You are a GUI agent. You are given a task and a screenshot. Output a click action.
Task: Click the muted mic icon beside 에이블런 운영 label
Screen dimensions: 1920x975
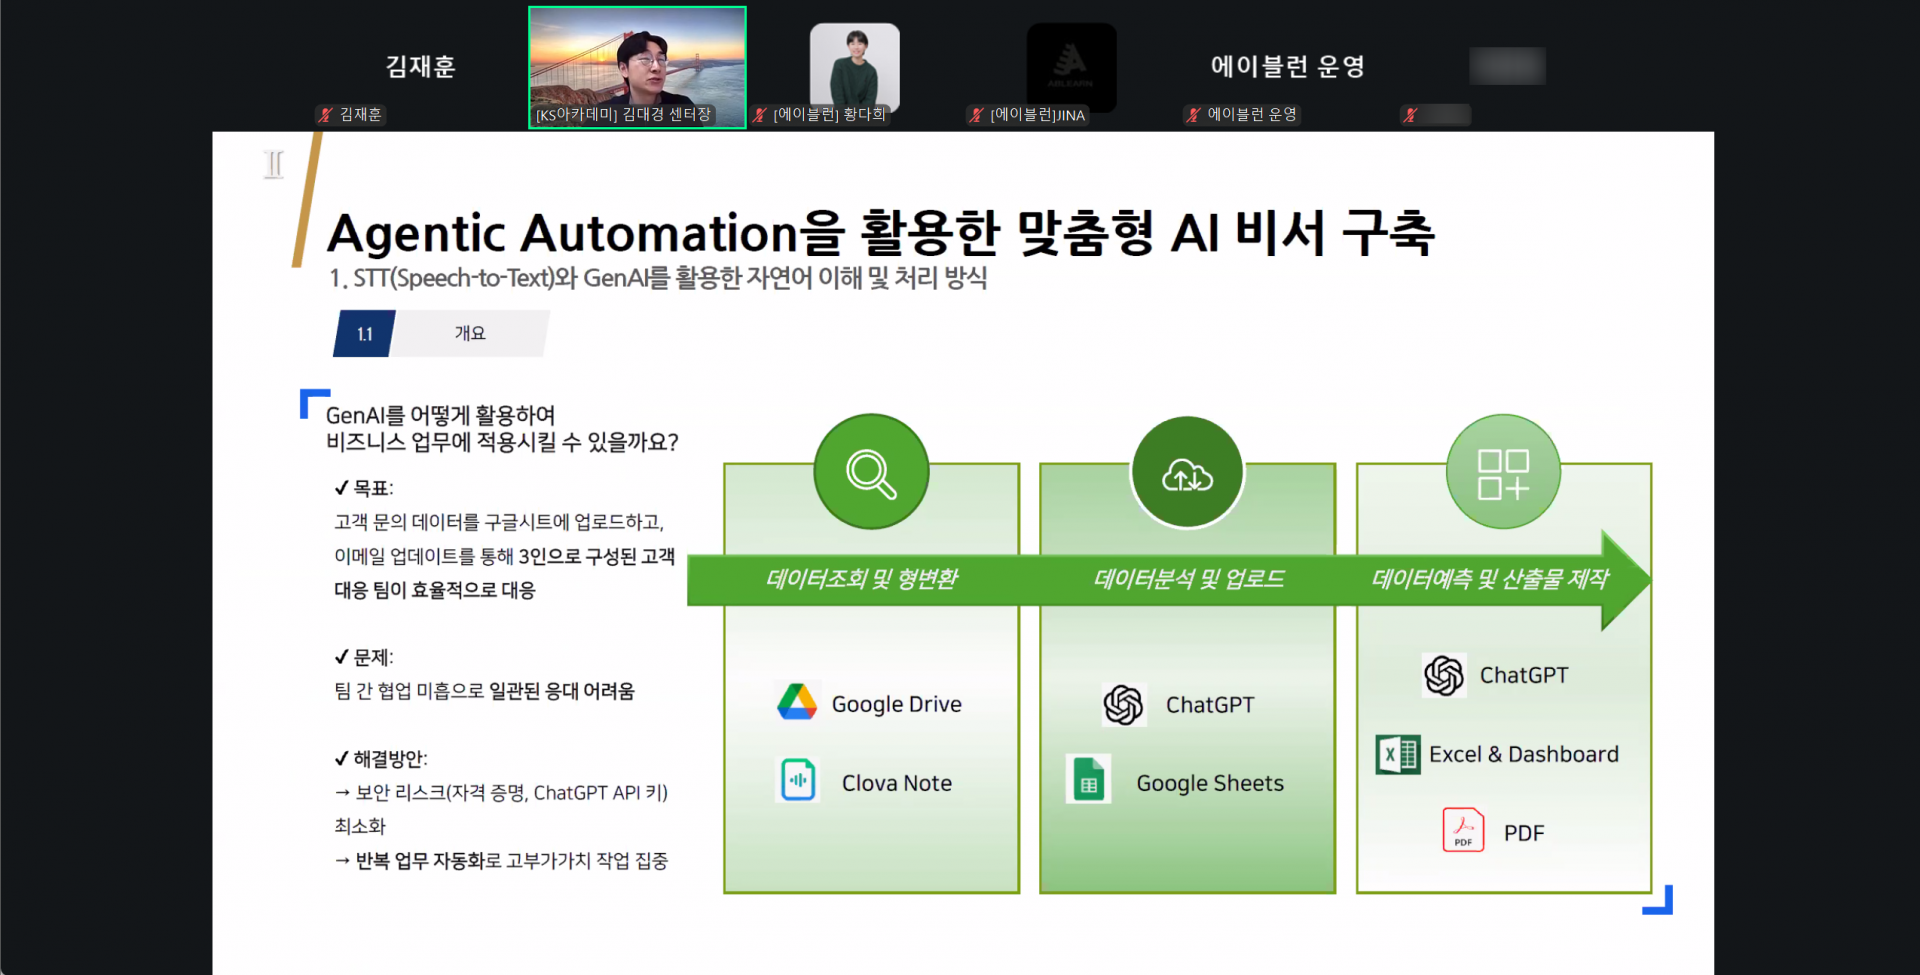pos(1193,115)
